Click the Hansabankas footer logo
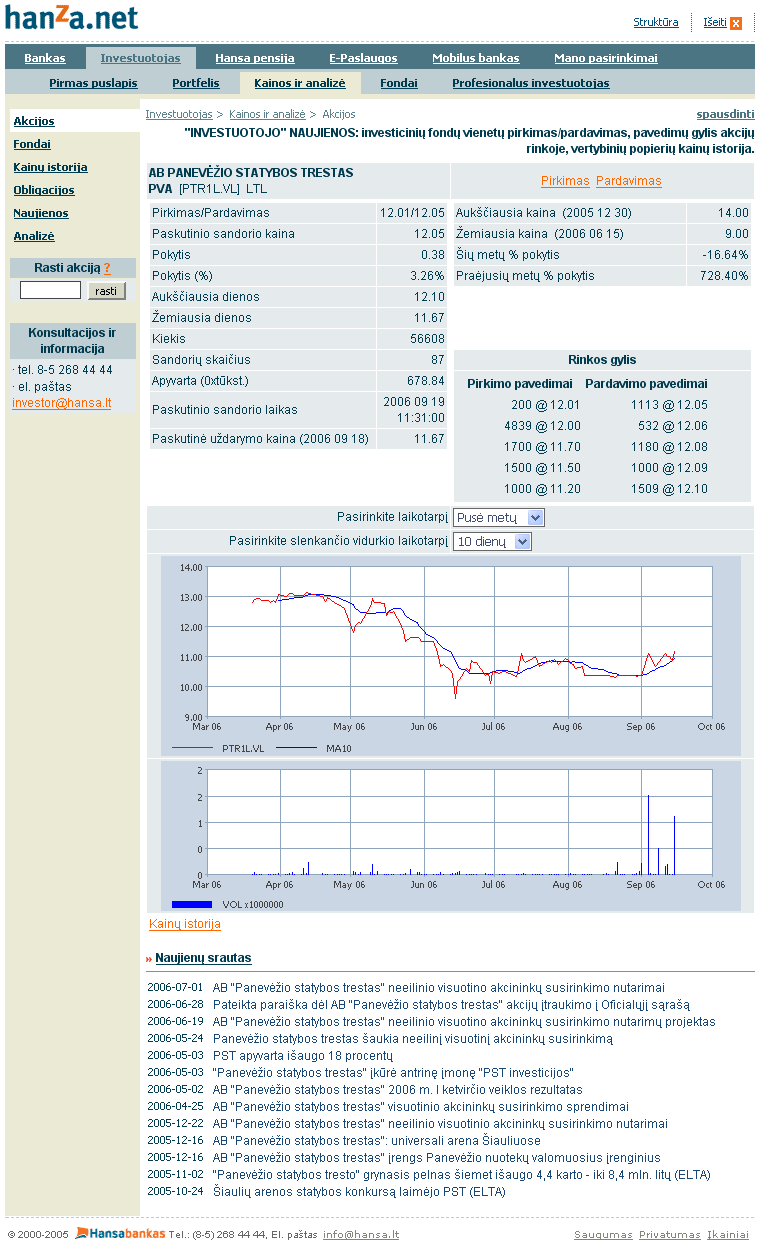This screenshot has width=760, height=1250. pyautogui.click(x=121, y=1233)
